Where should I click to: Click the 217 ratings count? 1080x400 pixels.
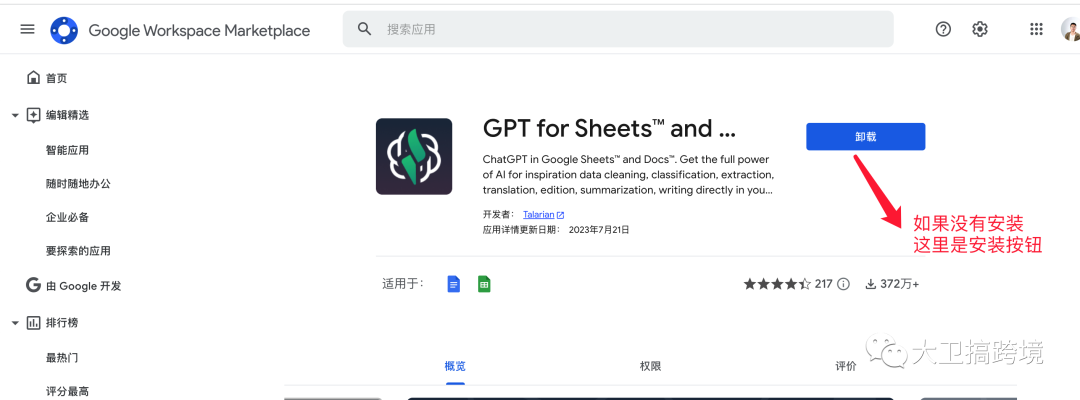[824, 284]
